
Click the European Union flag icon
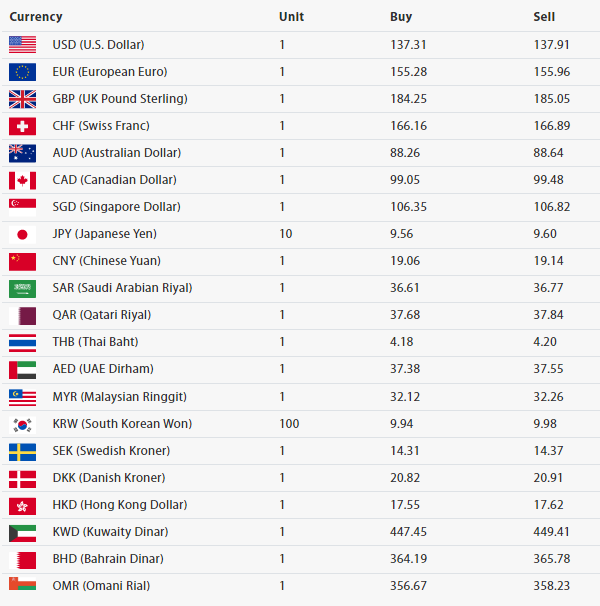click(x=22, y=72)
